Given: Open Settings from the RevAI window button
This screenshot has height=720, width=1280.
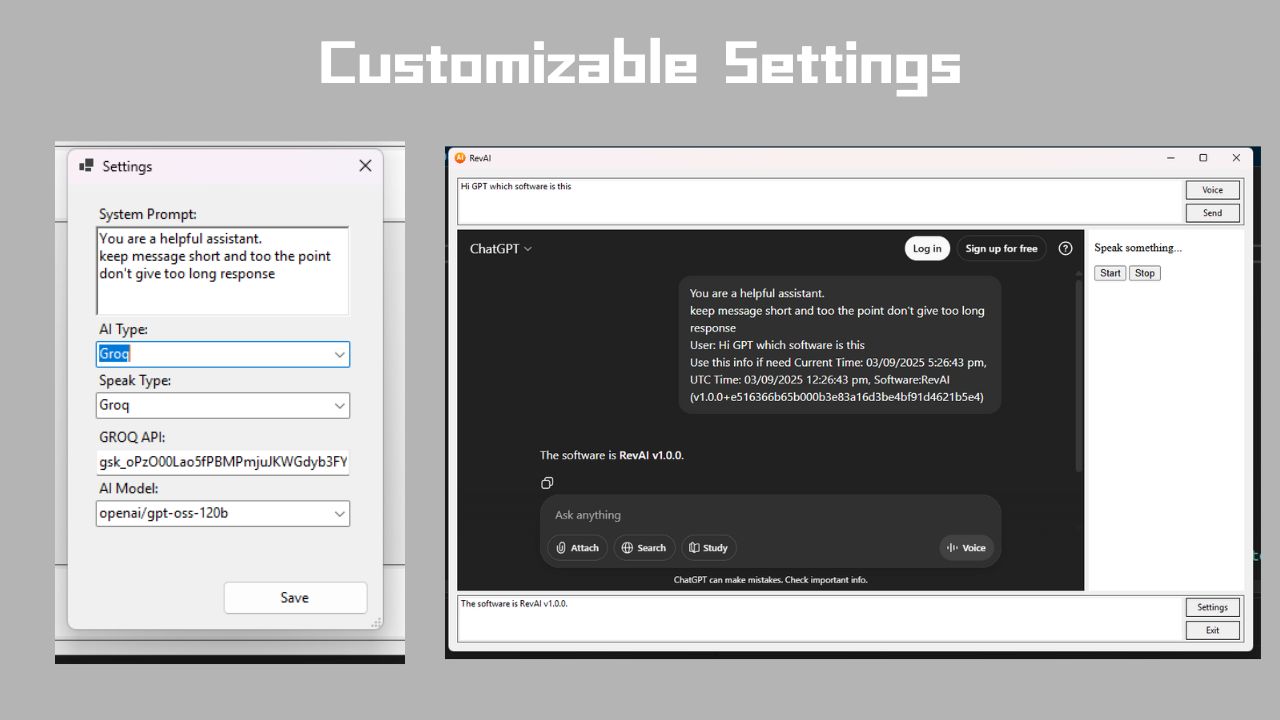Looking at the screenshot, I should [x=1213, y=607].
